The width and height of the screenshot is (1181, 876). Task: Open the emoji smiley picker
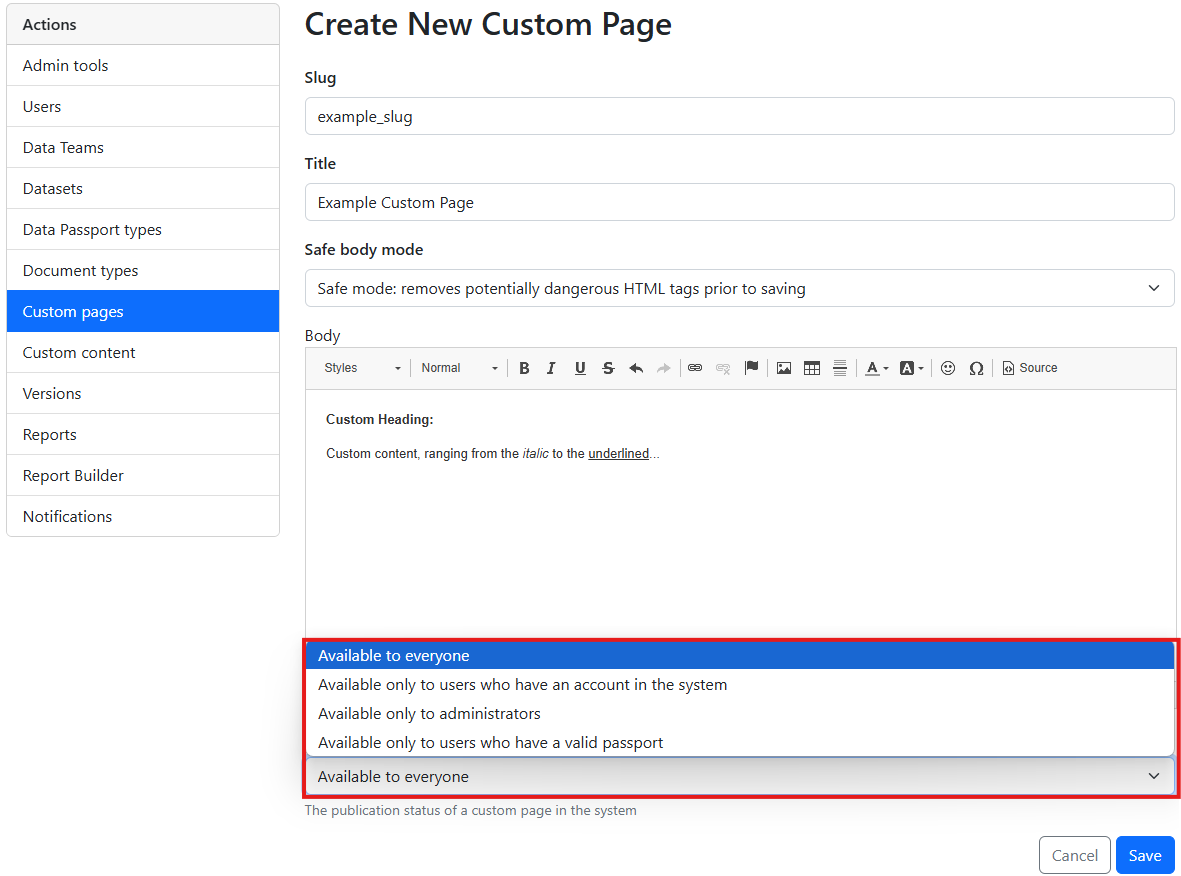pos(948,368)
